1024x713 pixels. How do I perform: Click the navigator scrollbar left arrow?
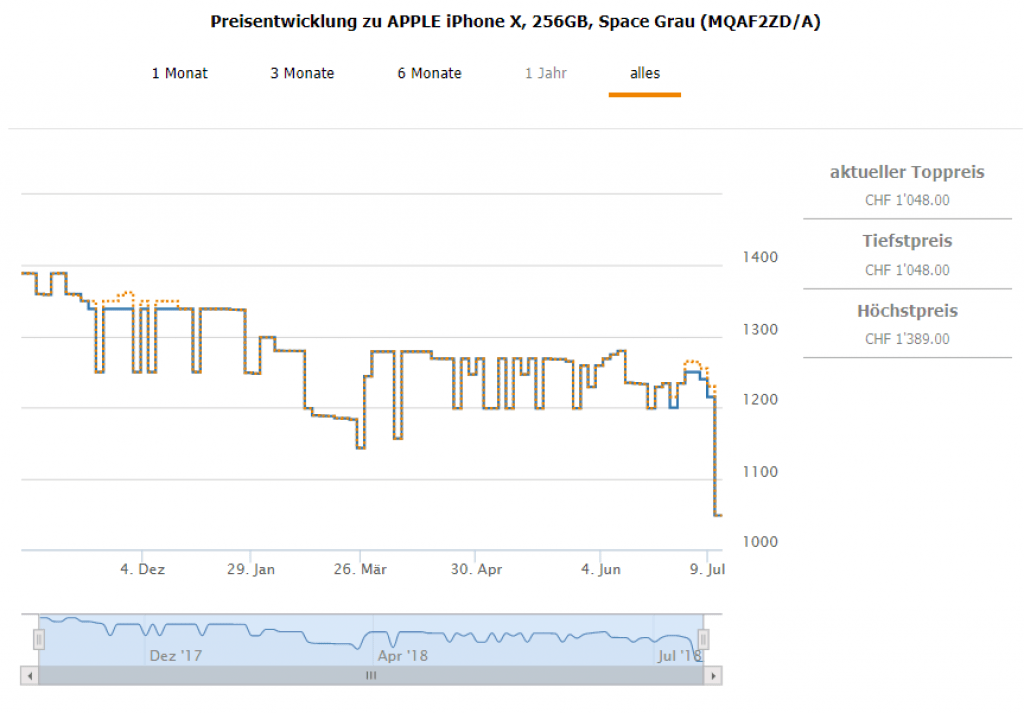click(28, 676)
